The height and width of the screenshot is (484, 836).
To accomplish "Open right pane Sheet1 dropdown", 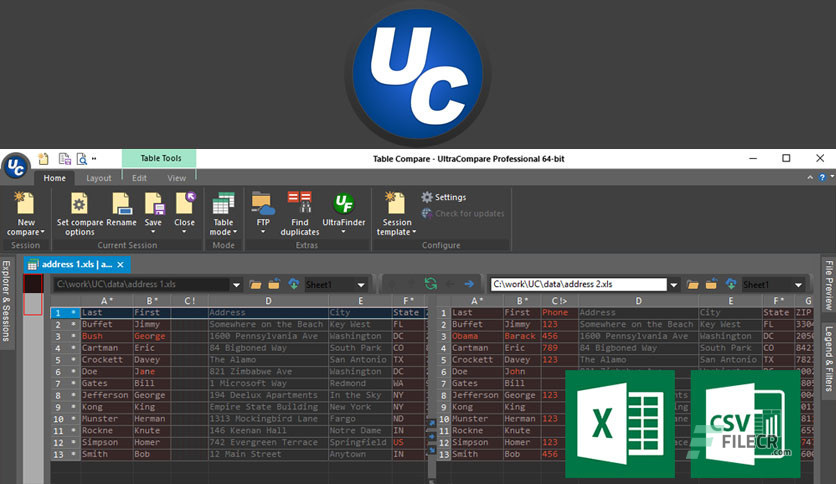I will [798, 285].
